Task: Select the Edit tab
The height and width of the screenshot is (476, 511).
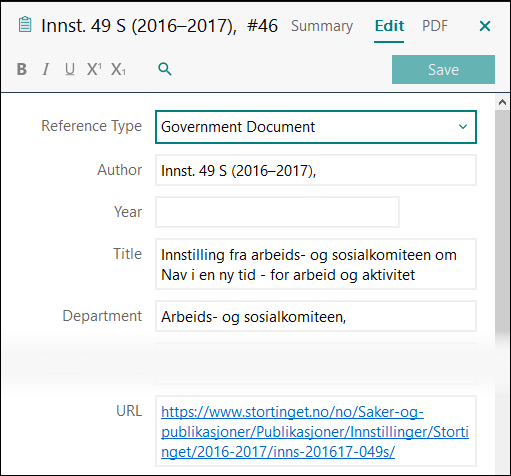Action: point(389,26)
